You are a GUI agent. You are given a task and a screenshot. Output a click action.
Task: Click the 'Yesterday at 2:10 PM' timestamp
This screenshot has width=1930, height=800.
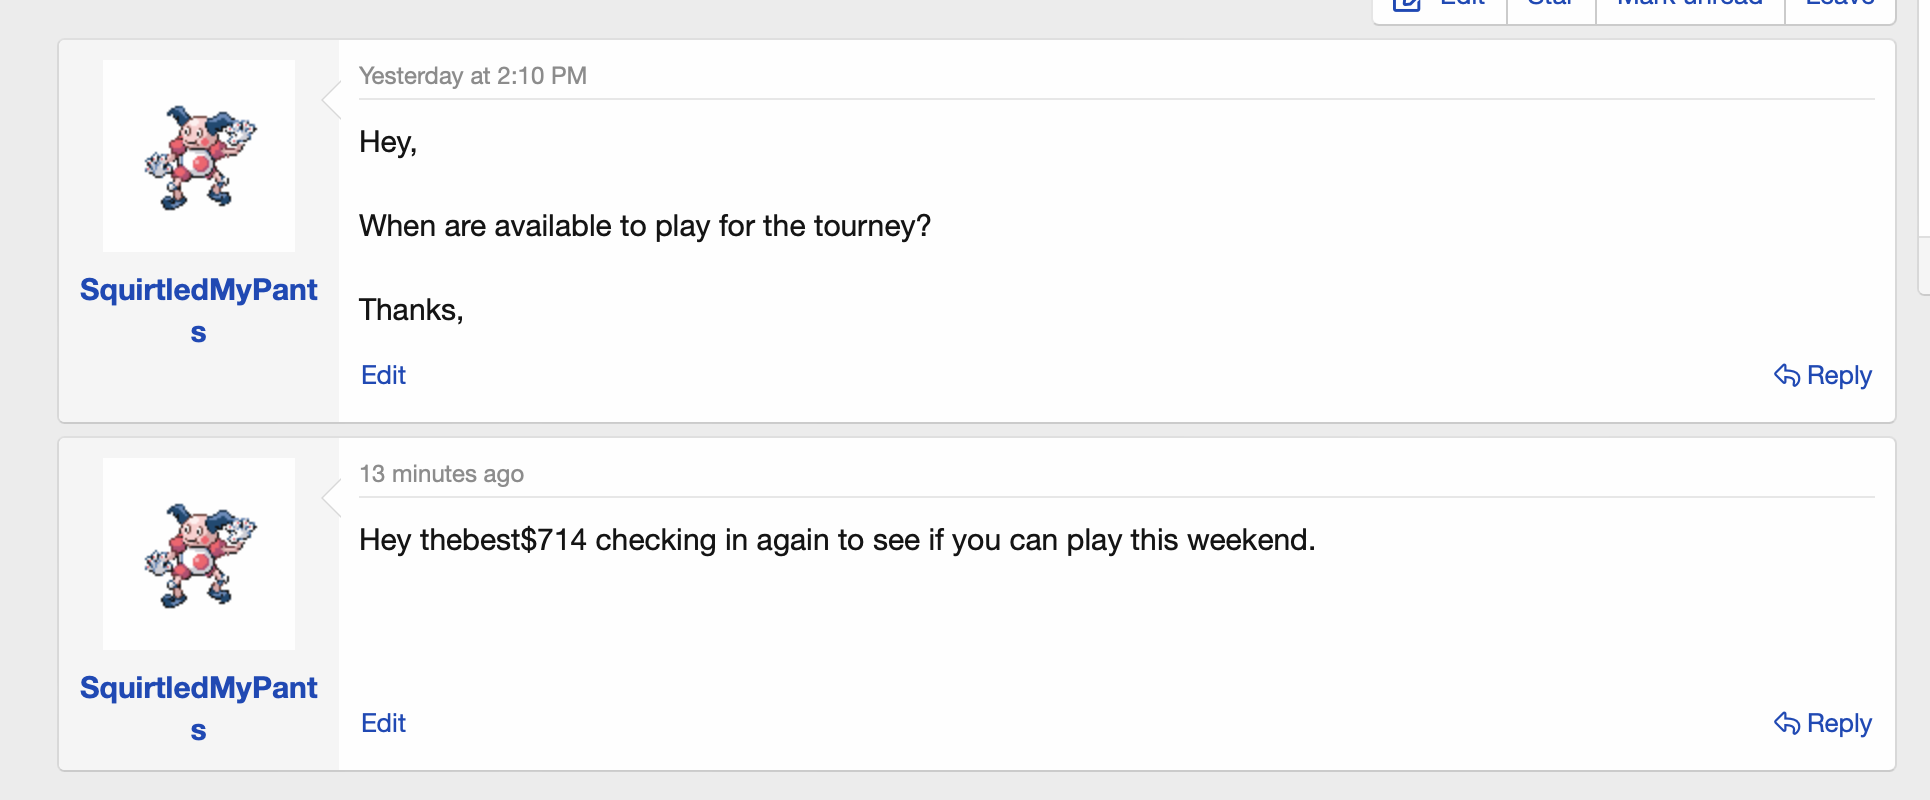tap(472, 76)
